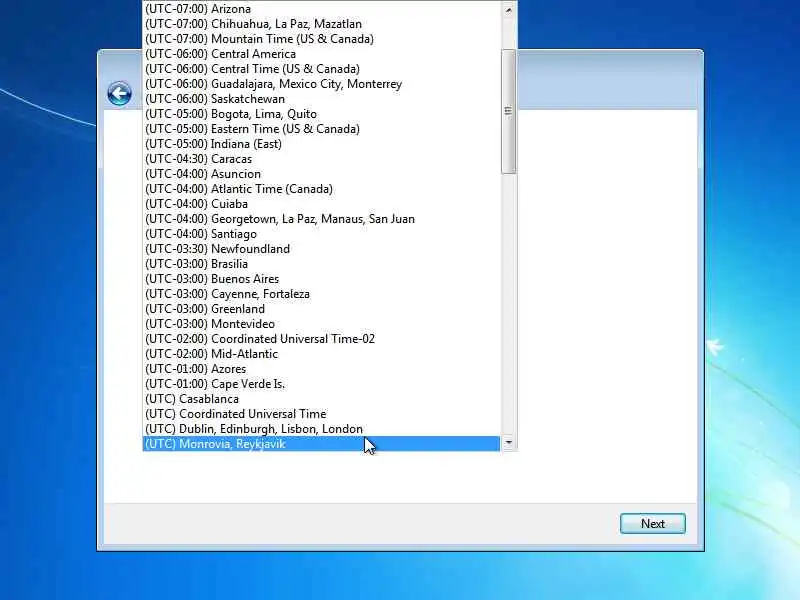Select Chihuahua, La Paz, Mazatlan time zone
This screenshot has height=600, width=800.
[x=321, y=24]
